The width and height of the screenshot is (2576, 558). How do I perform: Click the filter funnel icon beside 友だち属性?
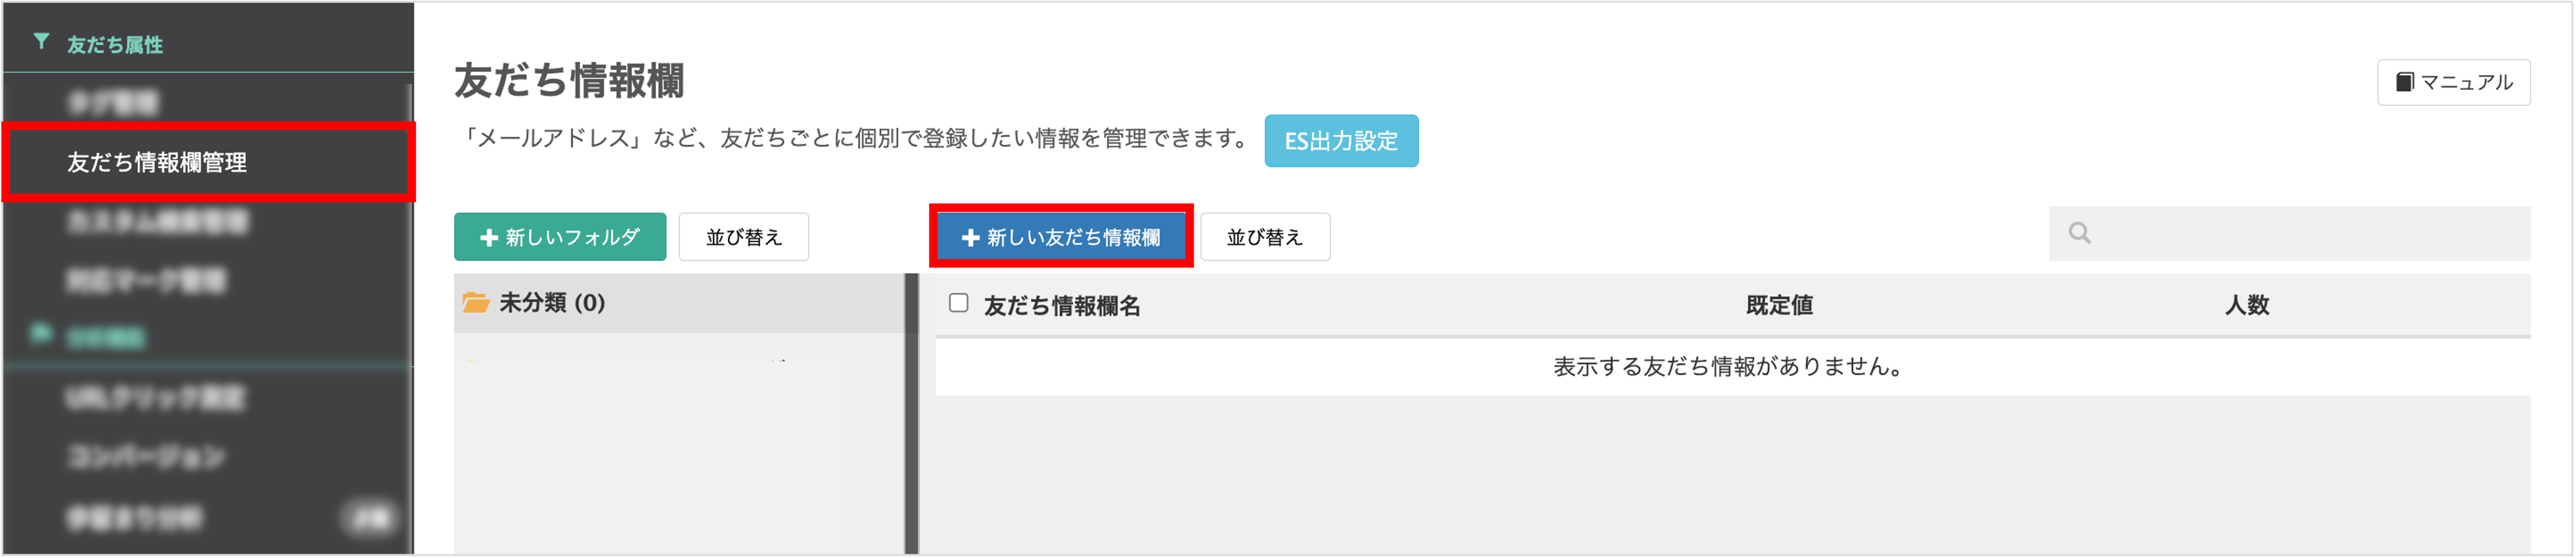41,42
